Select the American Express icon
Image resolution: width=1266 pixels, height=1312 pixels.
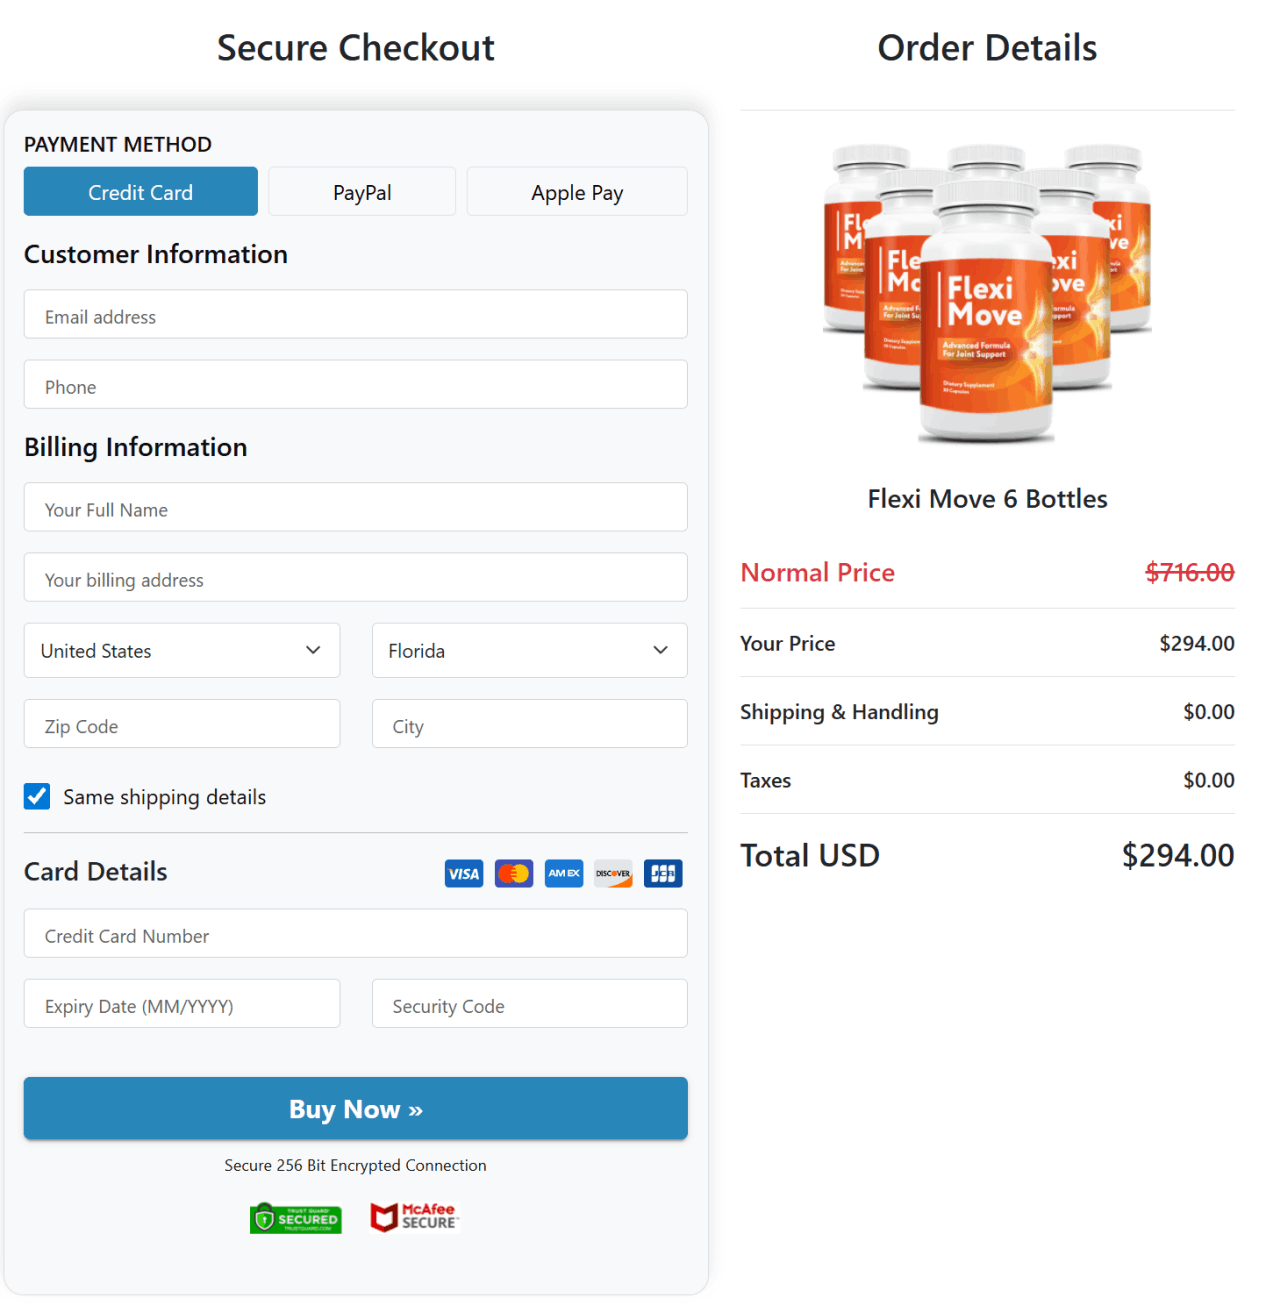point(563,873)
